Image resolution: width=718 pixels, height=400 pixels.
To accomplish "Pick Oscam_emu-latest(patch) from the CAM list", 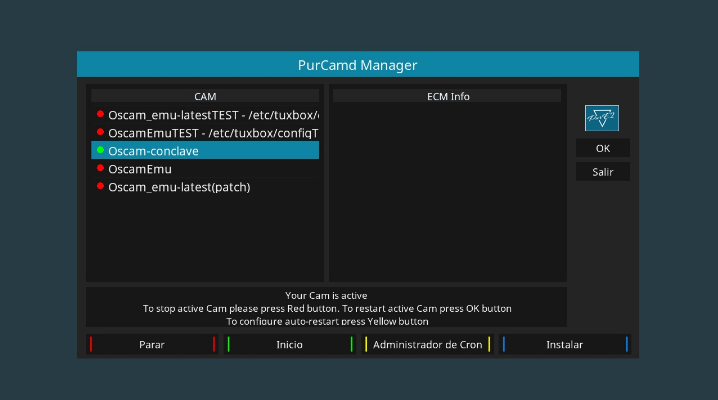I will point(179,187).
